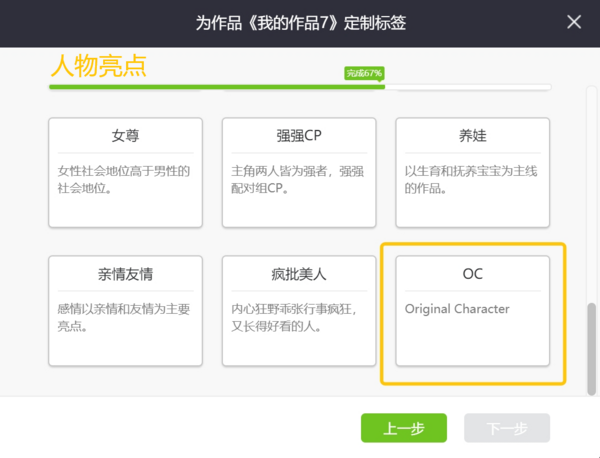Image resolution: width=600 pixels, height=458 pixels.
Task: Click the 女尊 description about 女性社会地位
Action: click(x=124, y=179)
